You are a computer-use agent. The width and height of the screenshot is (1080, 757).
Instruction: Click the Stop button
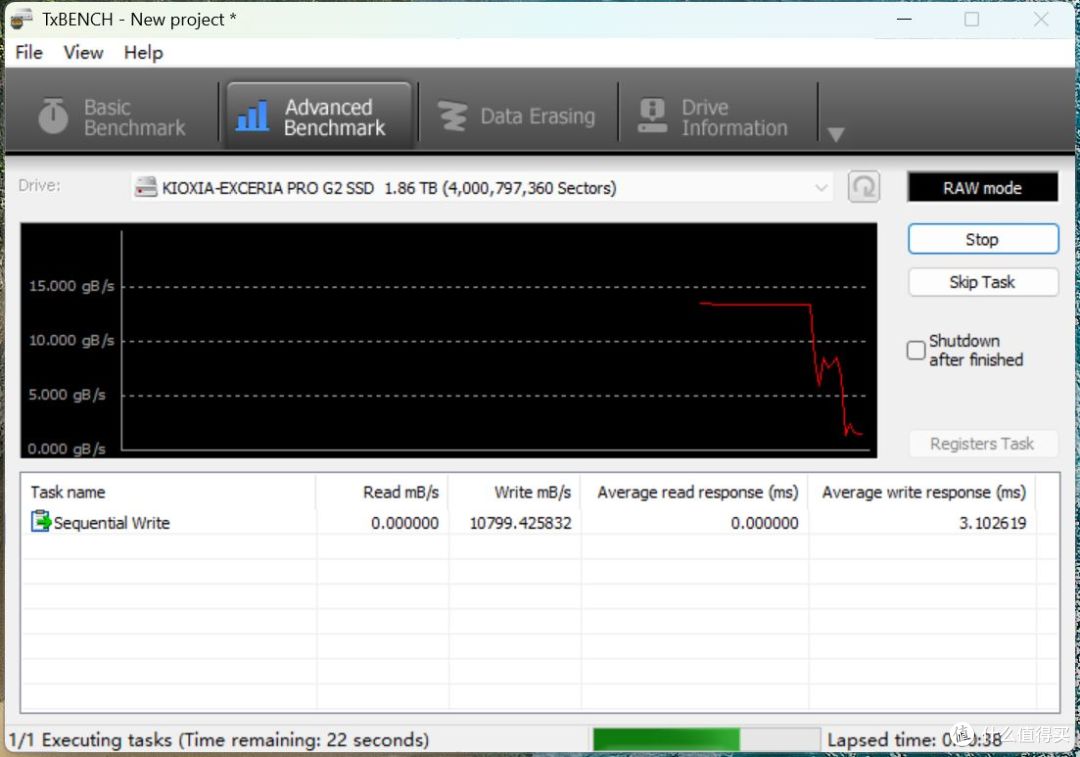point(983,240)
